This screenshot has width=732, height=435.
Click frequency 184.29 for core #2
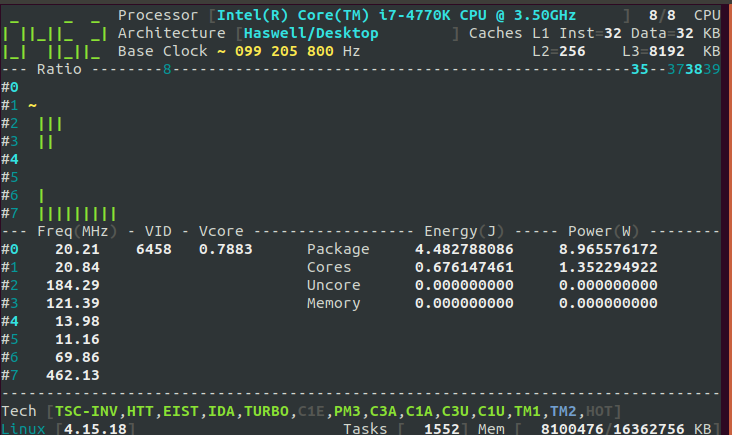point(73,286)
